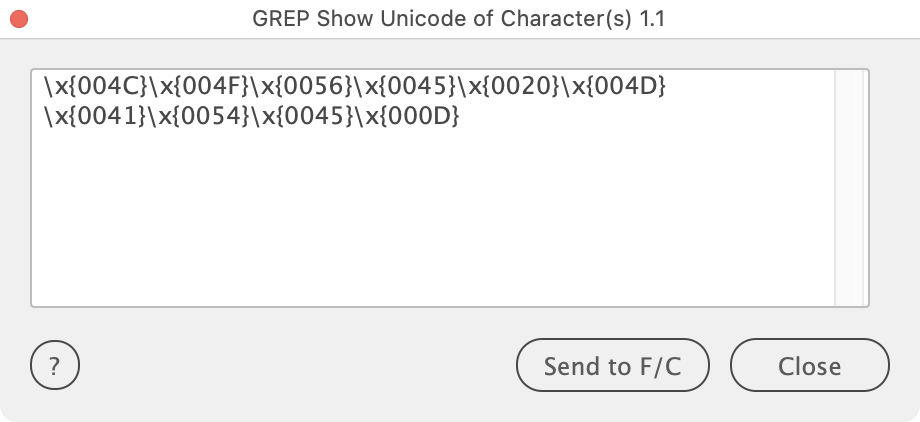
Task: Click on the \x{004D} code
Action: [x=614, y=87]
